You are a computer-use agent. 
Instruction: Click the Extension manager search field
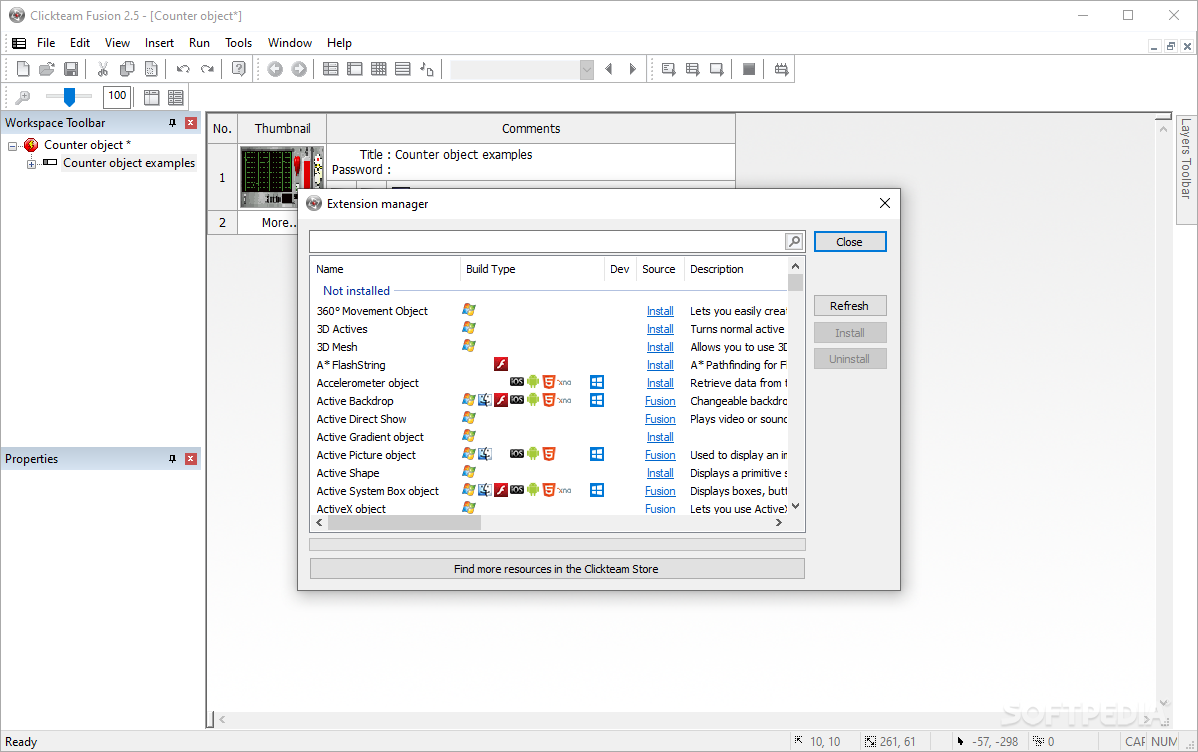[547, 241]
